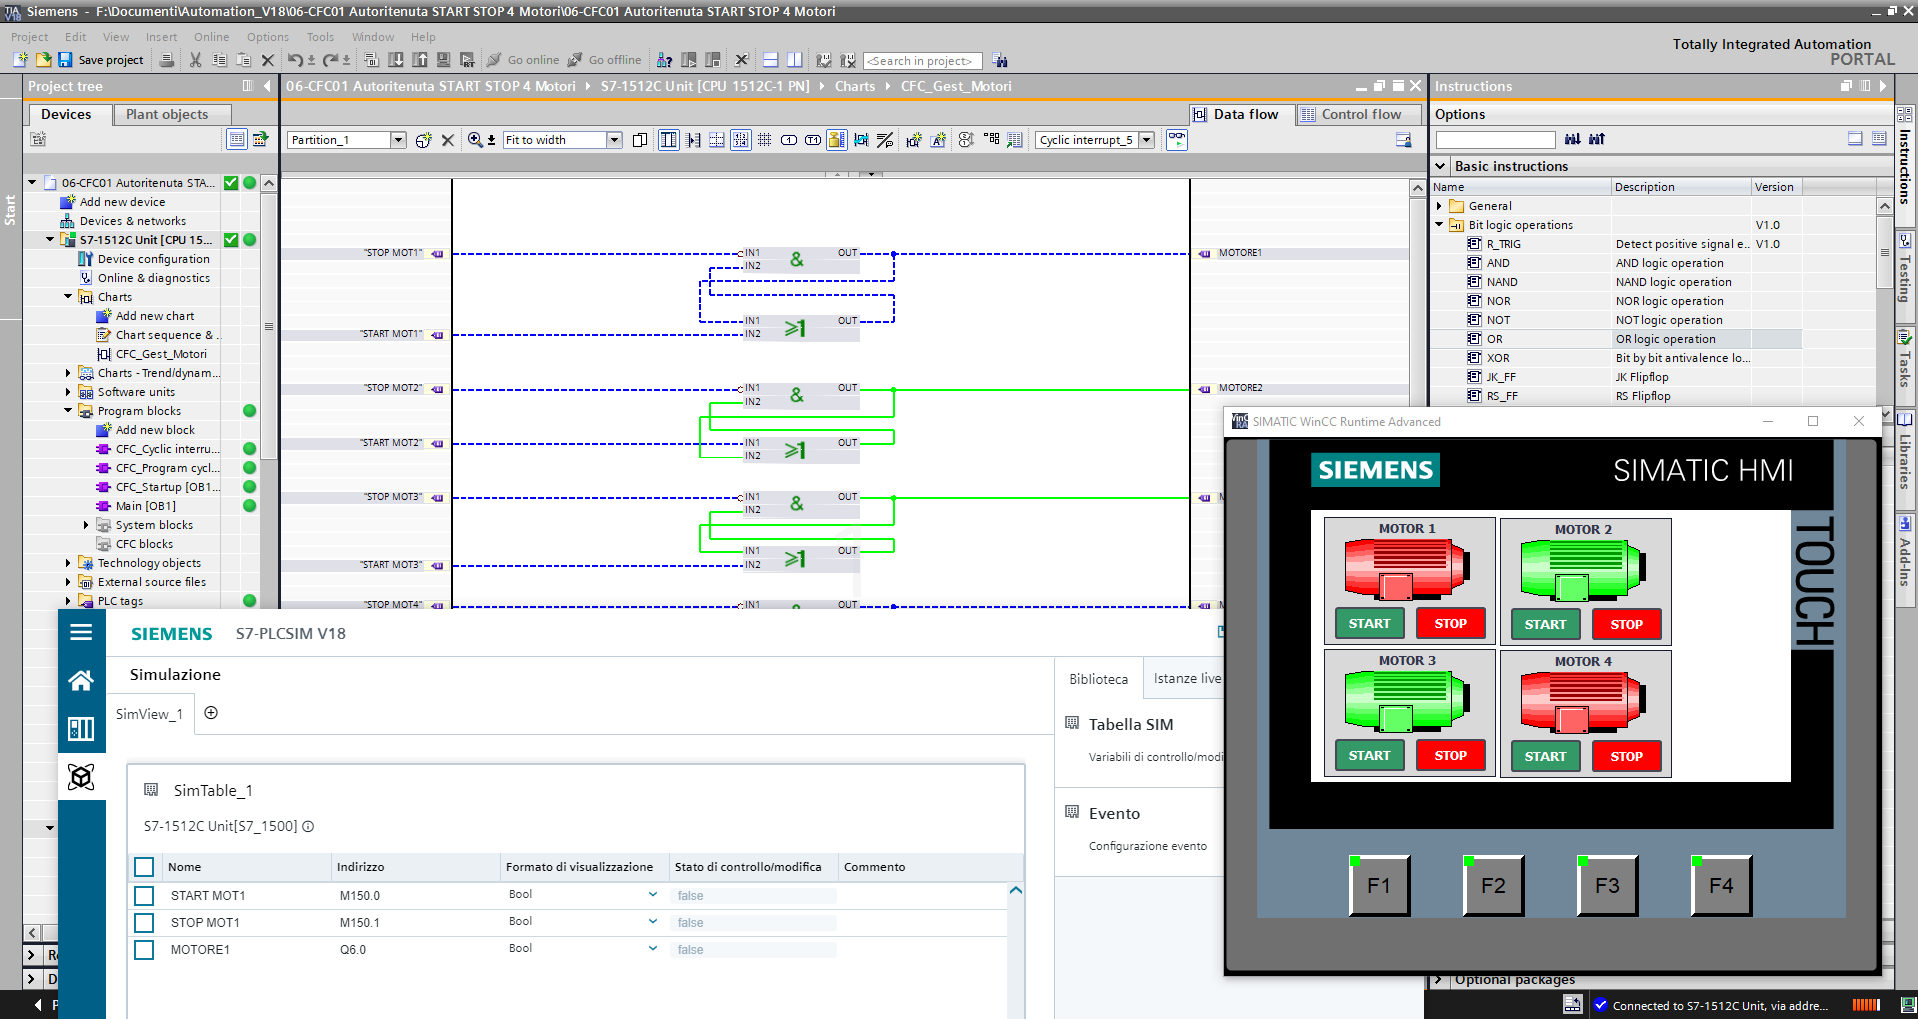Zoom the chart with the magnifier icon
This screenshot has height=1019, width=1918.
(475, 139)
